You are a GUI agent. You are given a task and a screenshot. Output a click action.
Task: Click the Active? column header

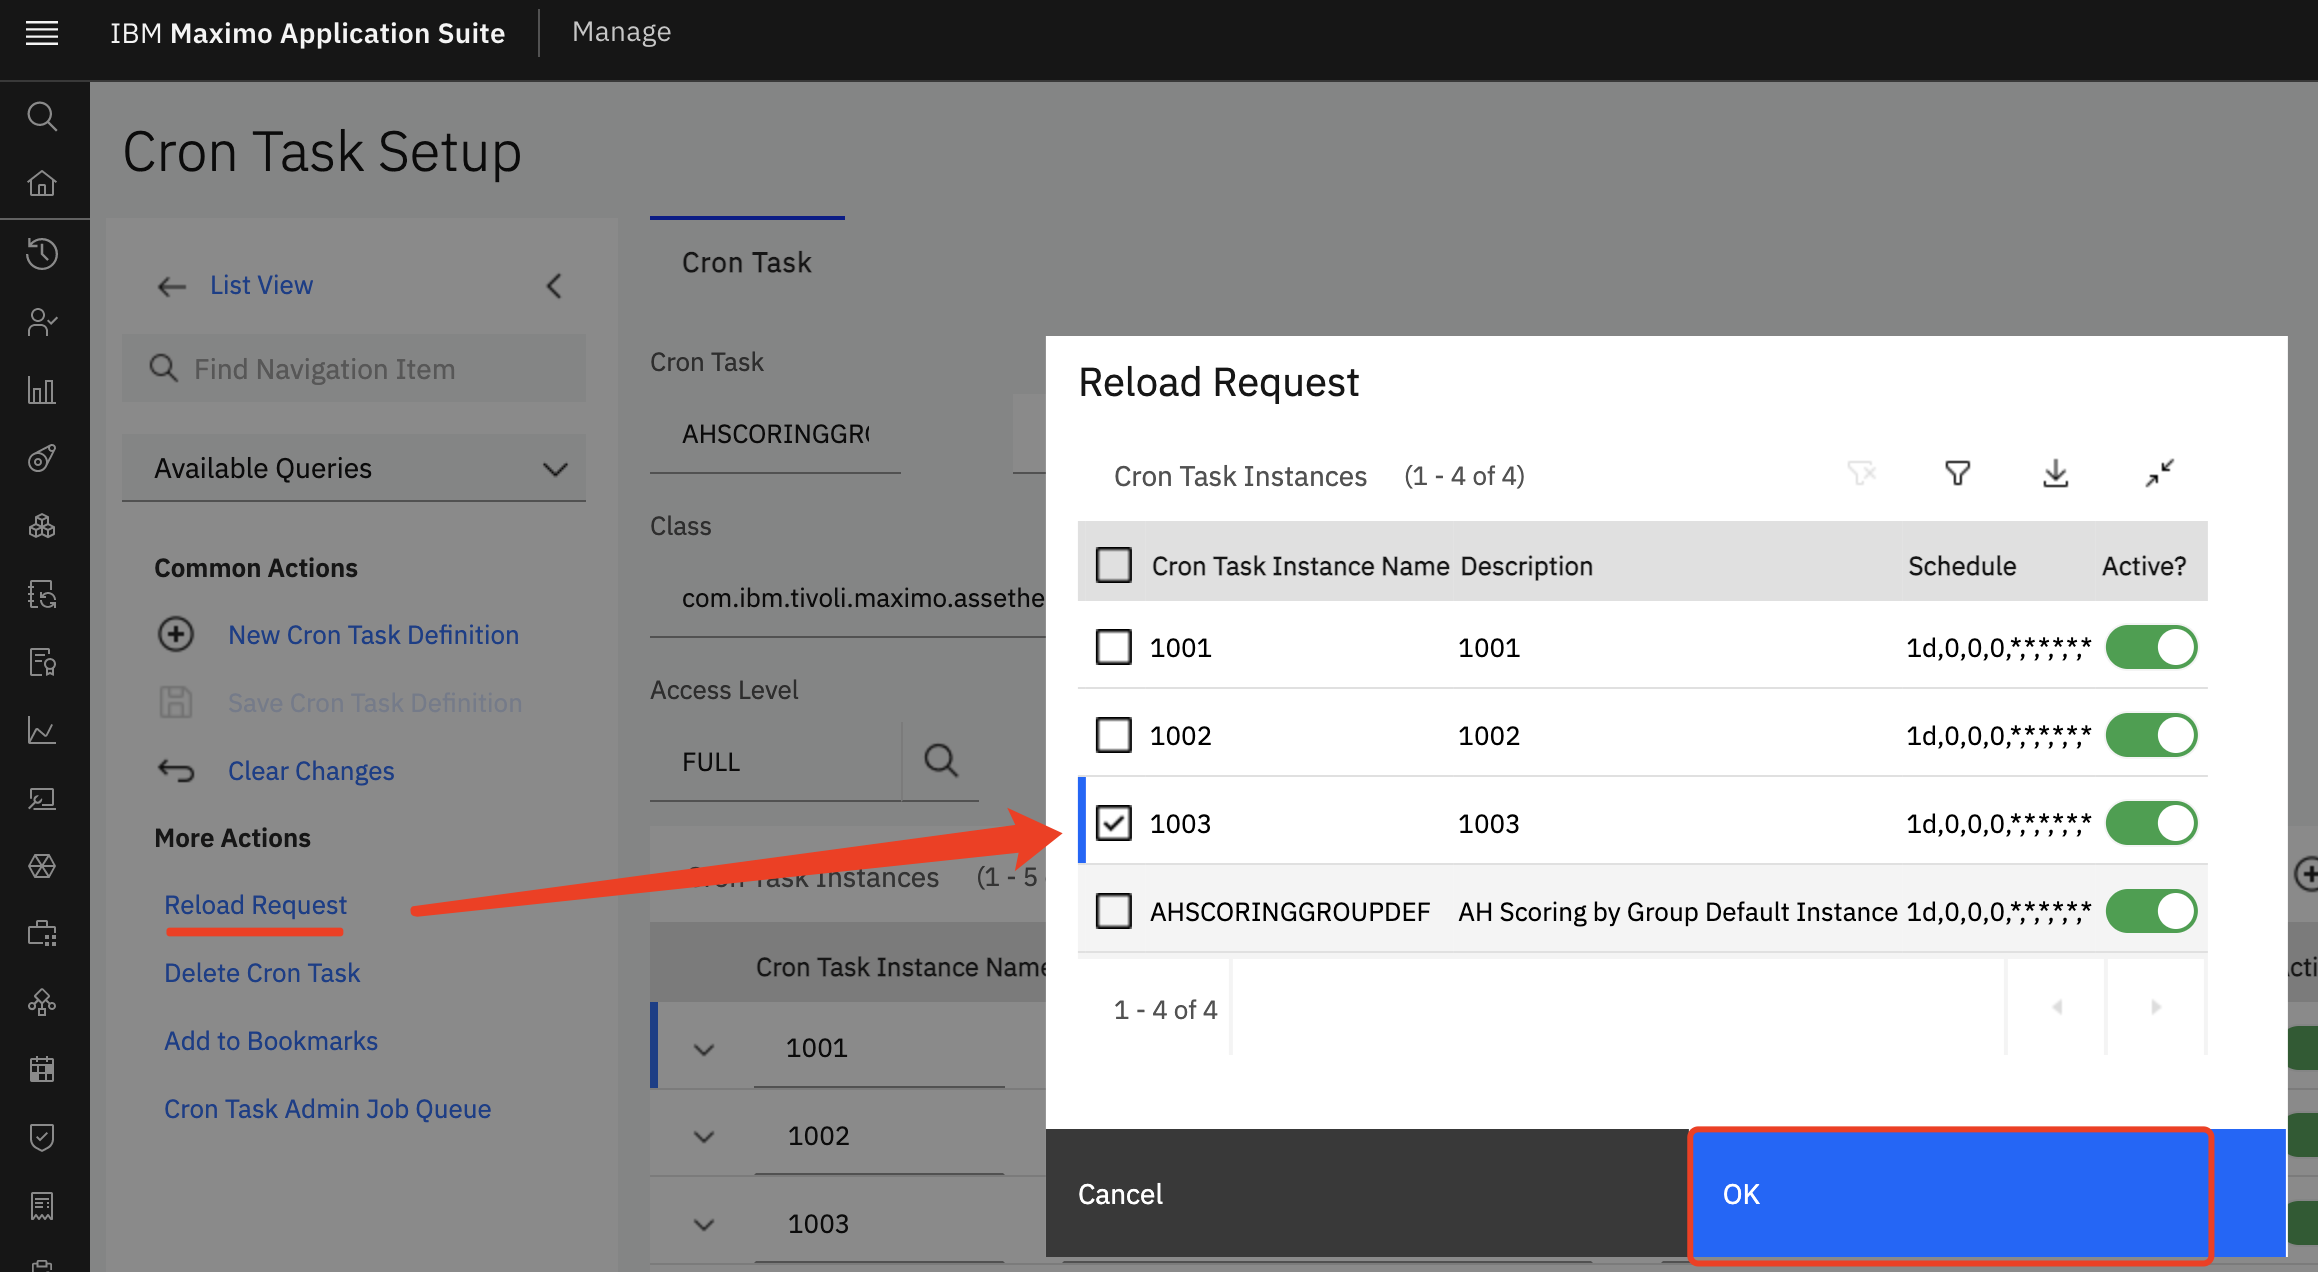point(2143,566)
